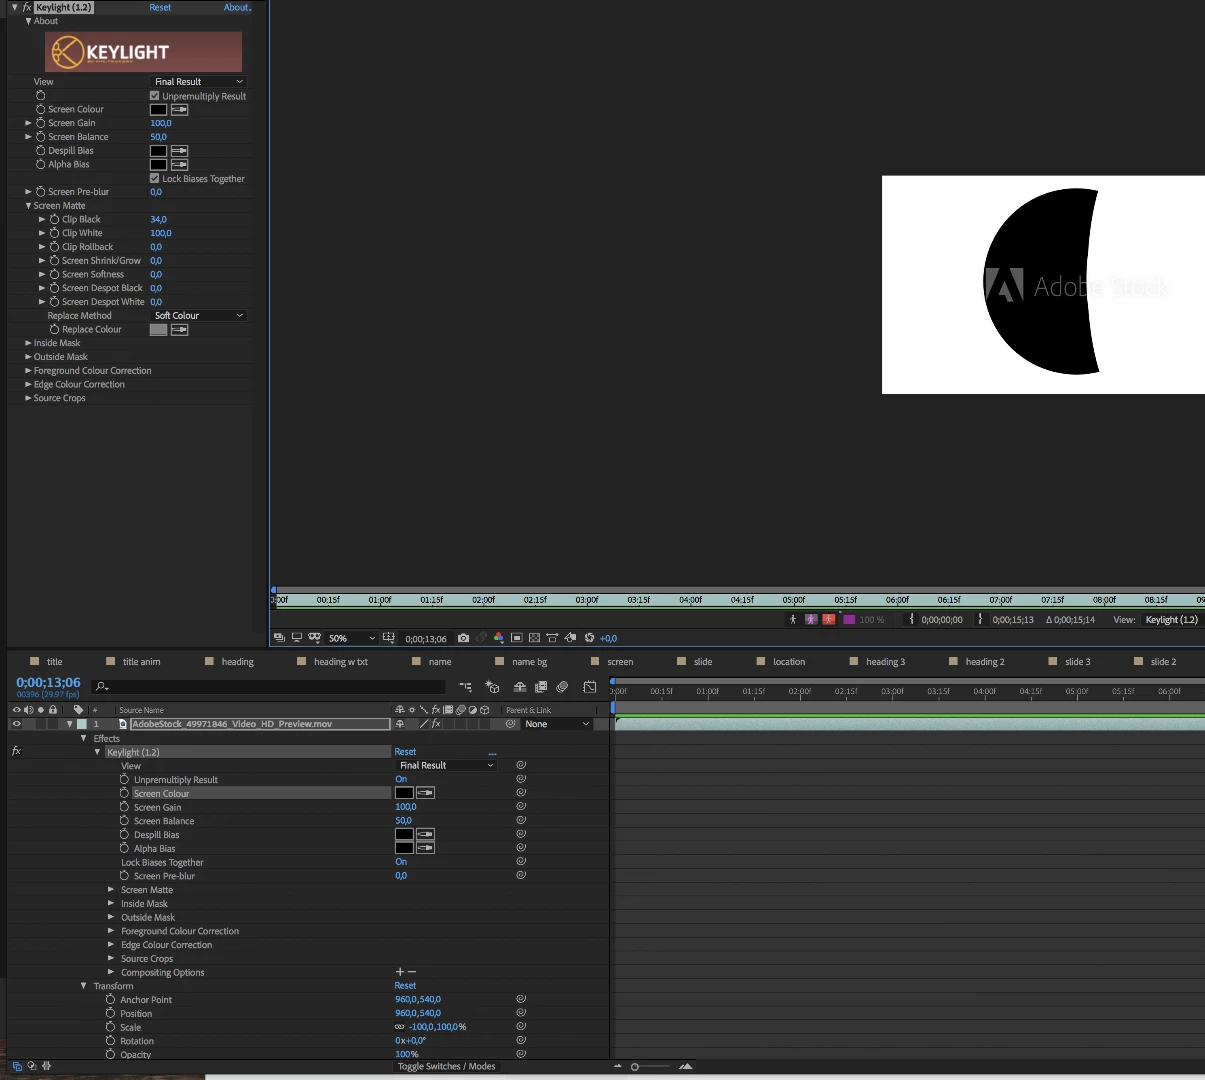Uncheck Unpremultiply Result checkbox

[x=155, y=96]
